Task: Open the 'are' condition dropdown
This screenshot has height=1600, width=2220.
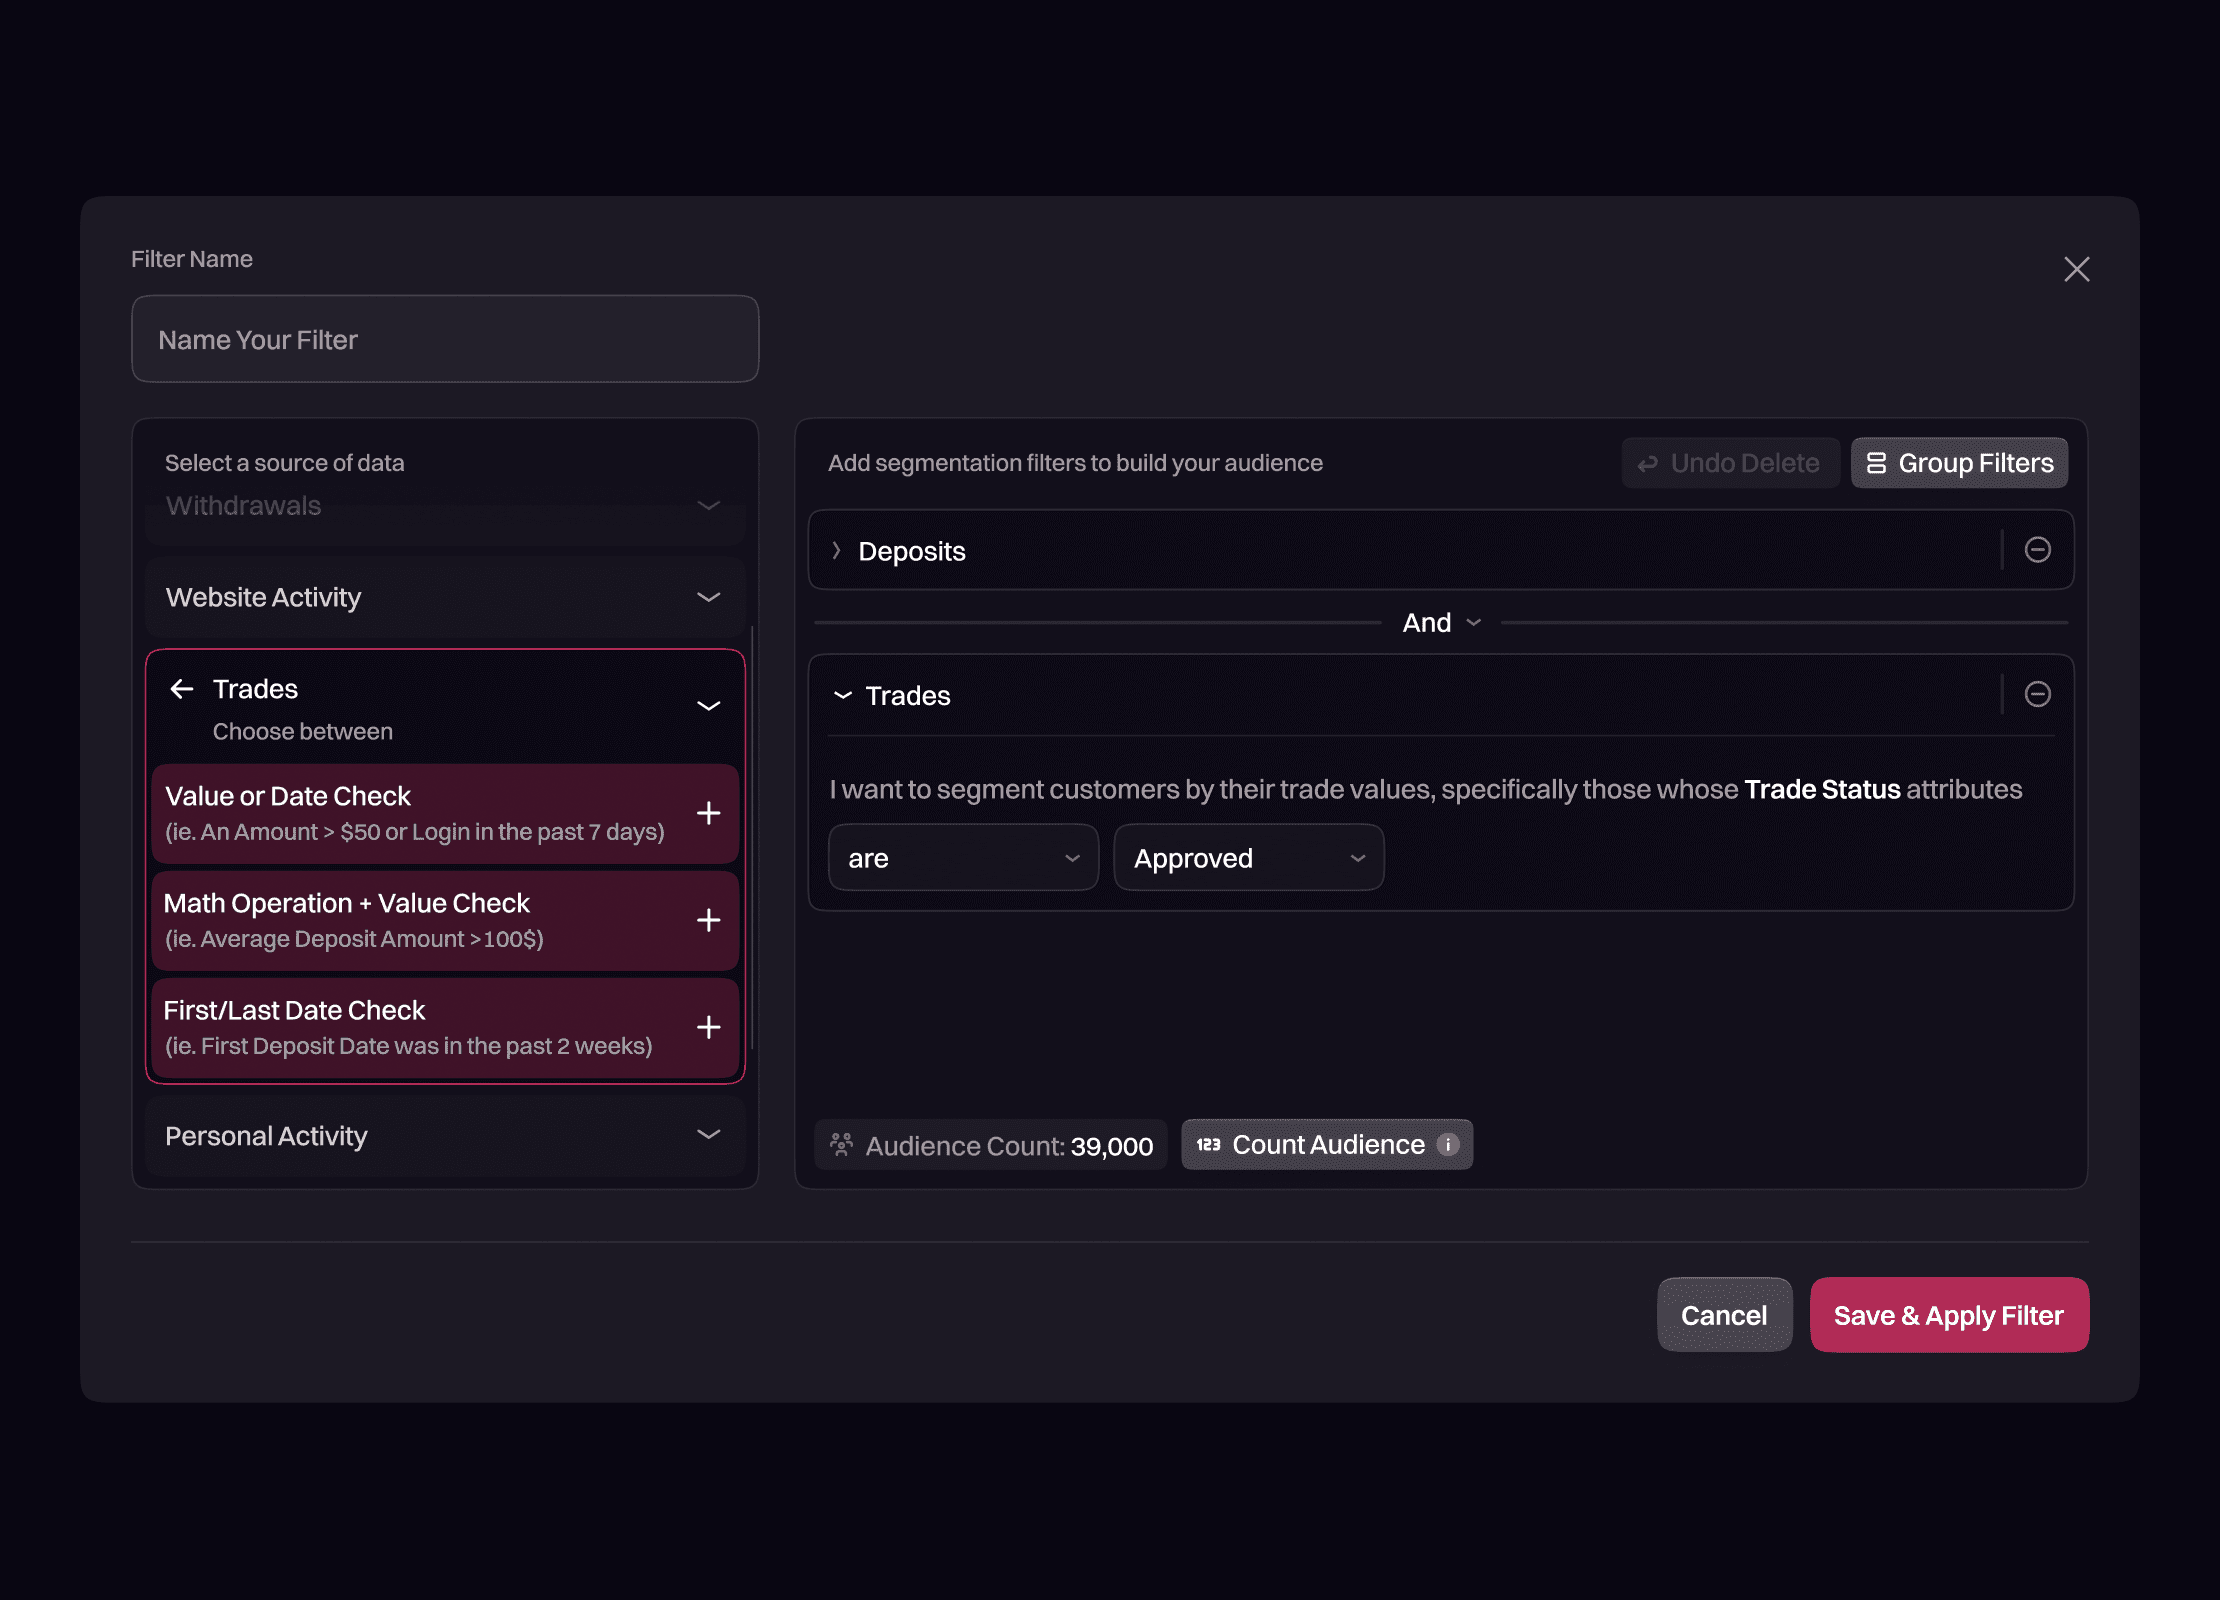Action: click(x=962, y=858)
